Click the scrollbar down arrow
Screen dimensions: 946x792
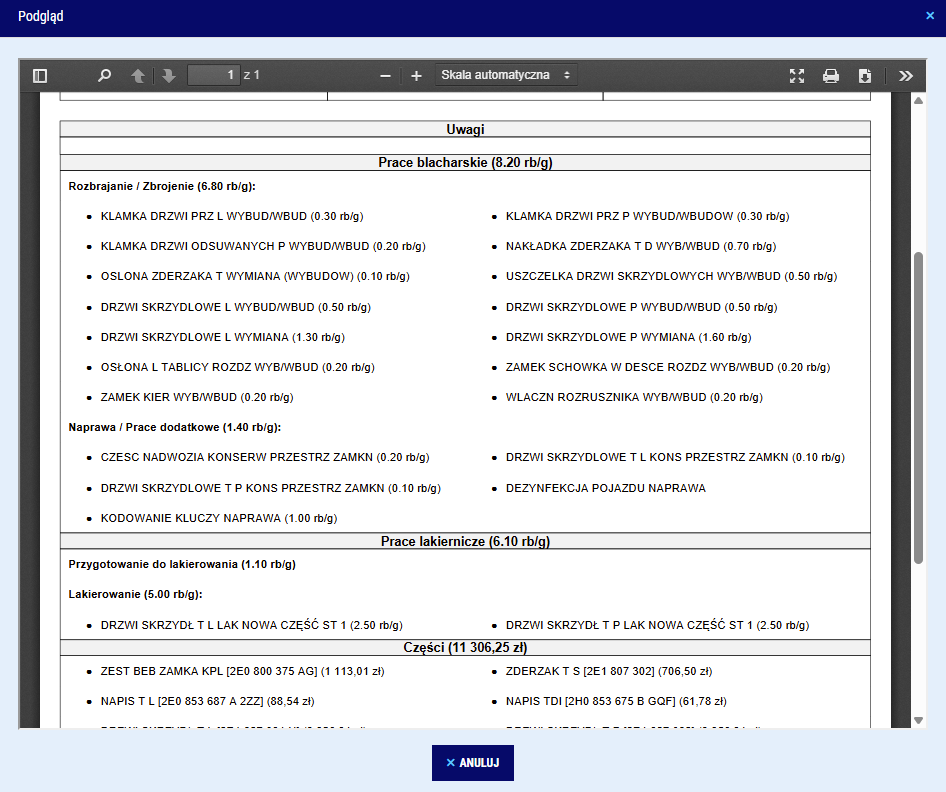pos(918,720)
